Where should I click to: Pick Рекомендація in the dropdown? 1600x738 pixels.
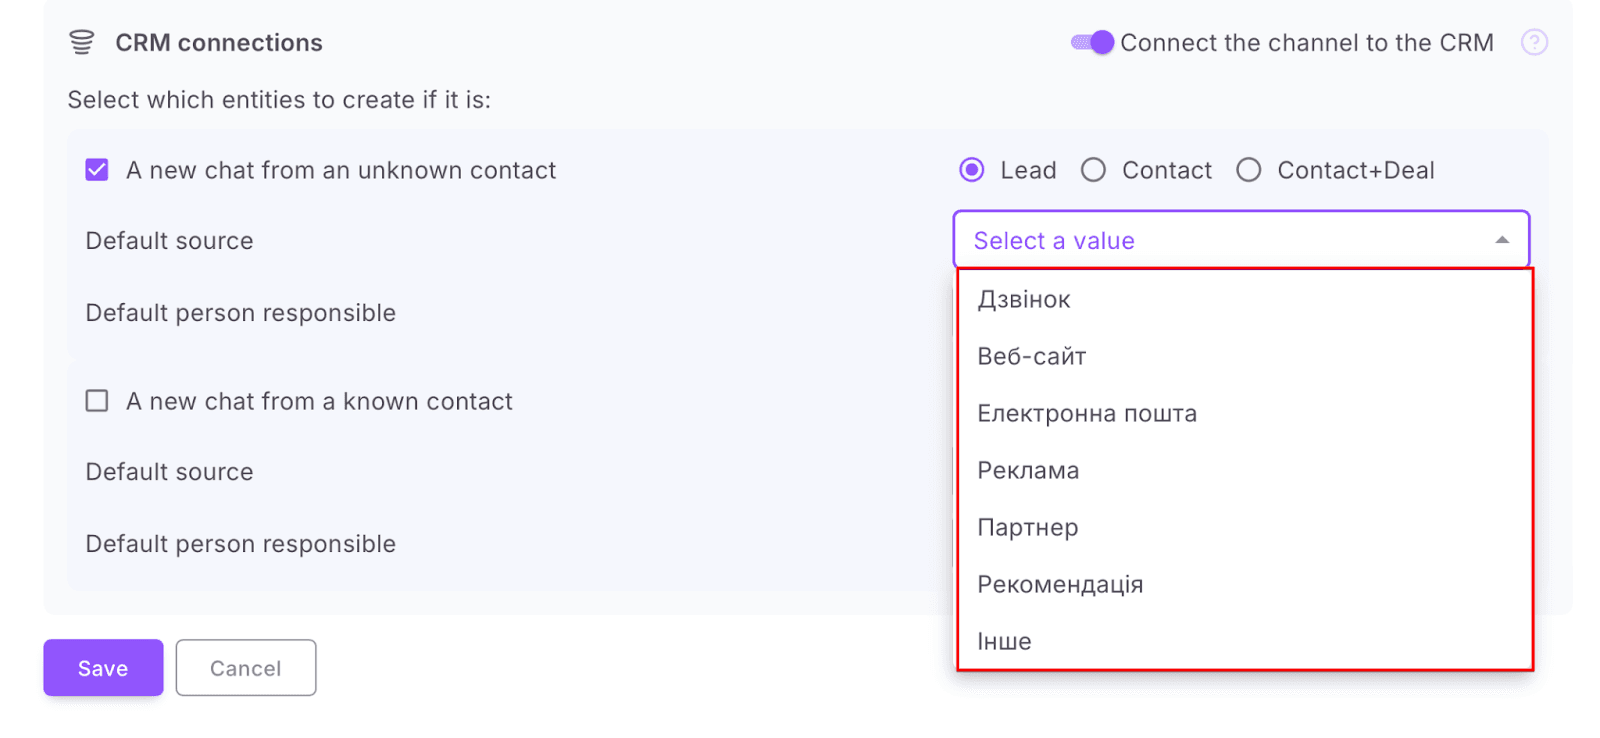pyautogui.click(x=1060, y=585)
